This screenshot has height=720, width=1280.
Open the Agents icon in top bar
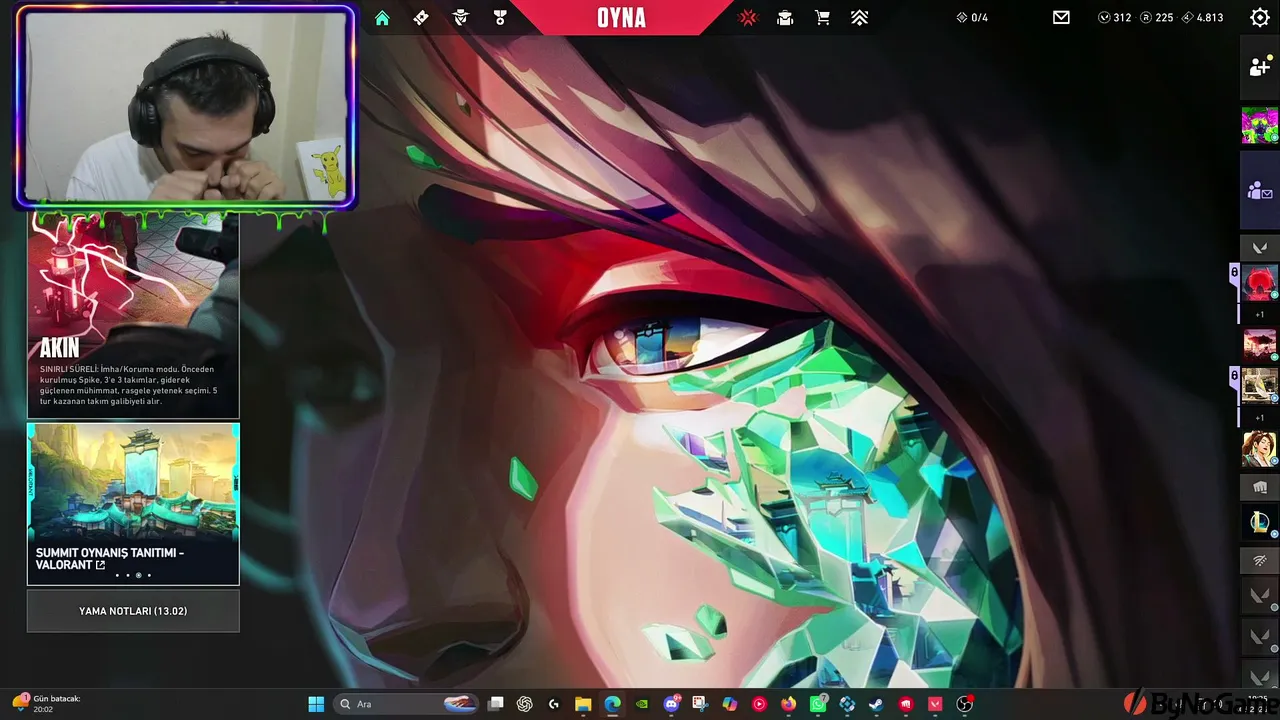461,17
